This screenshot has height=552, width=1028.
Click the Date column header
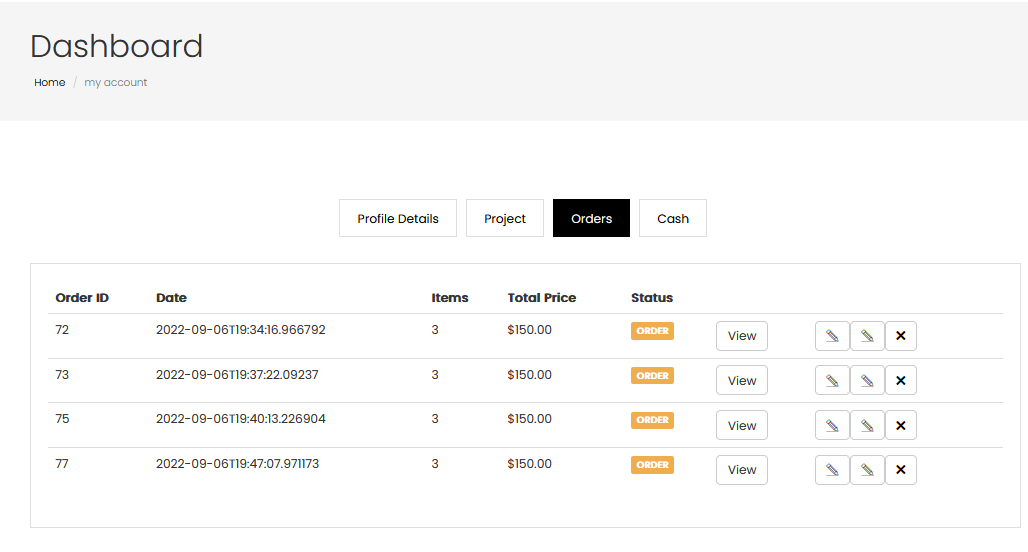(171, 298)
